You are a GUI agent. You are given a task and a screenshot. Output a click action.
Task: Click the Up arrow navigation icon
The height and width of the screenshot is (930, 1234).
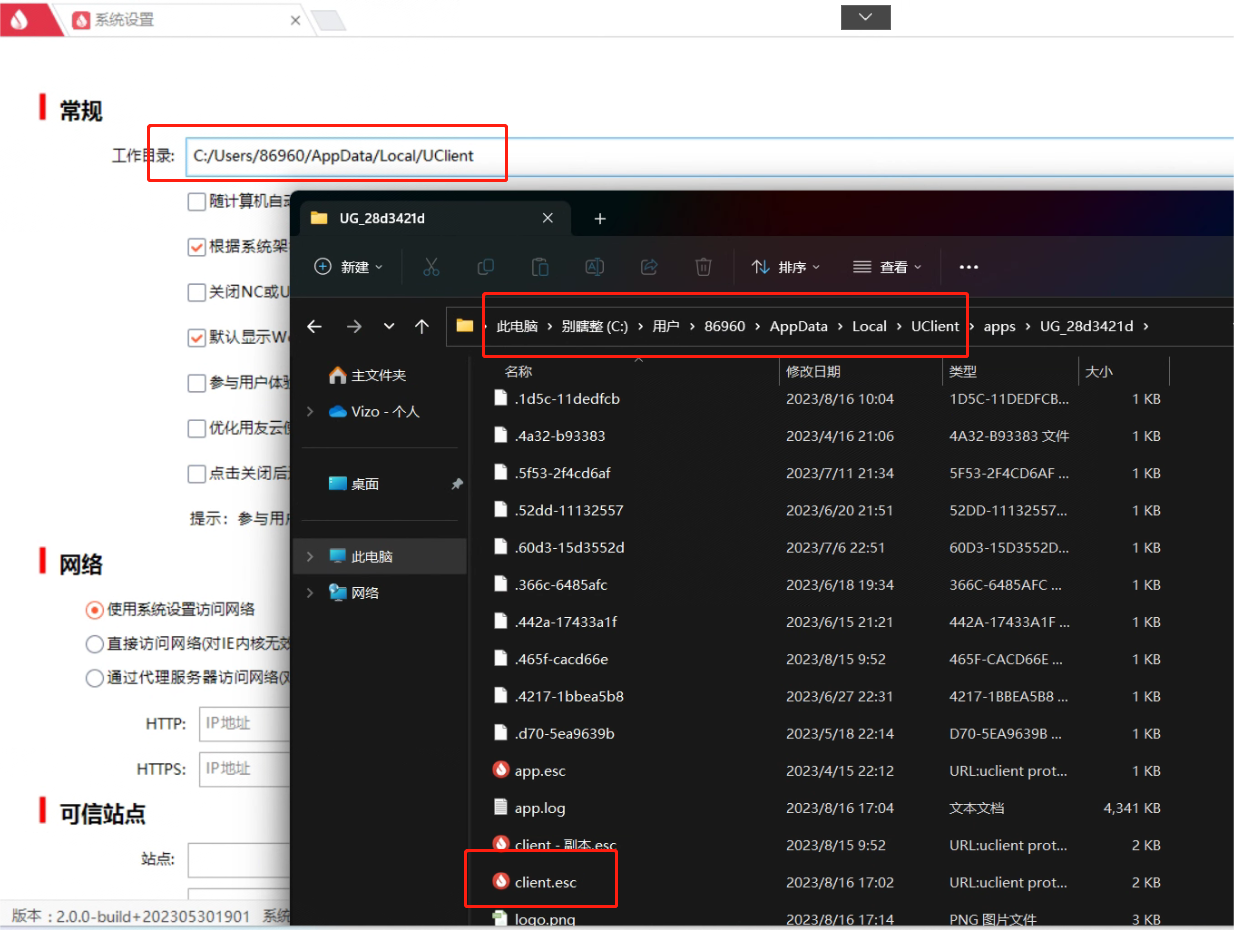click(422, 326)
